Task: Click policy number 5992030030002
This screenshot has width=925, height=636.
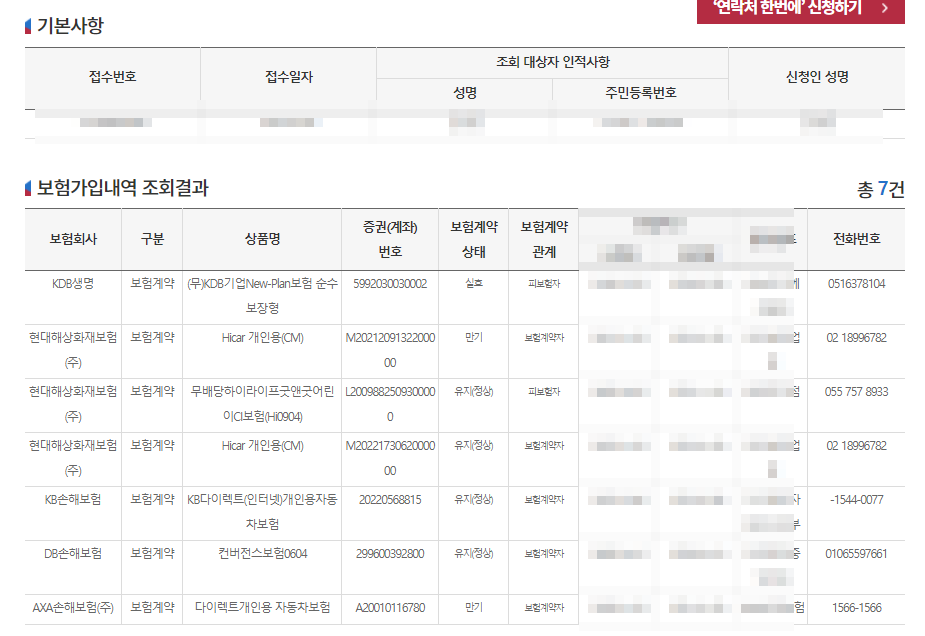Action: pos(390,284)
